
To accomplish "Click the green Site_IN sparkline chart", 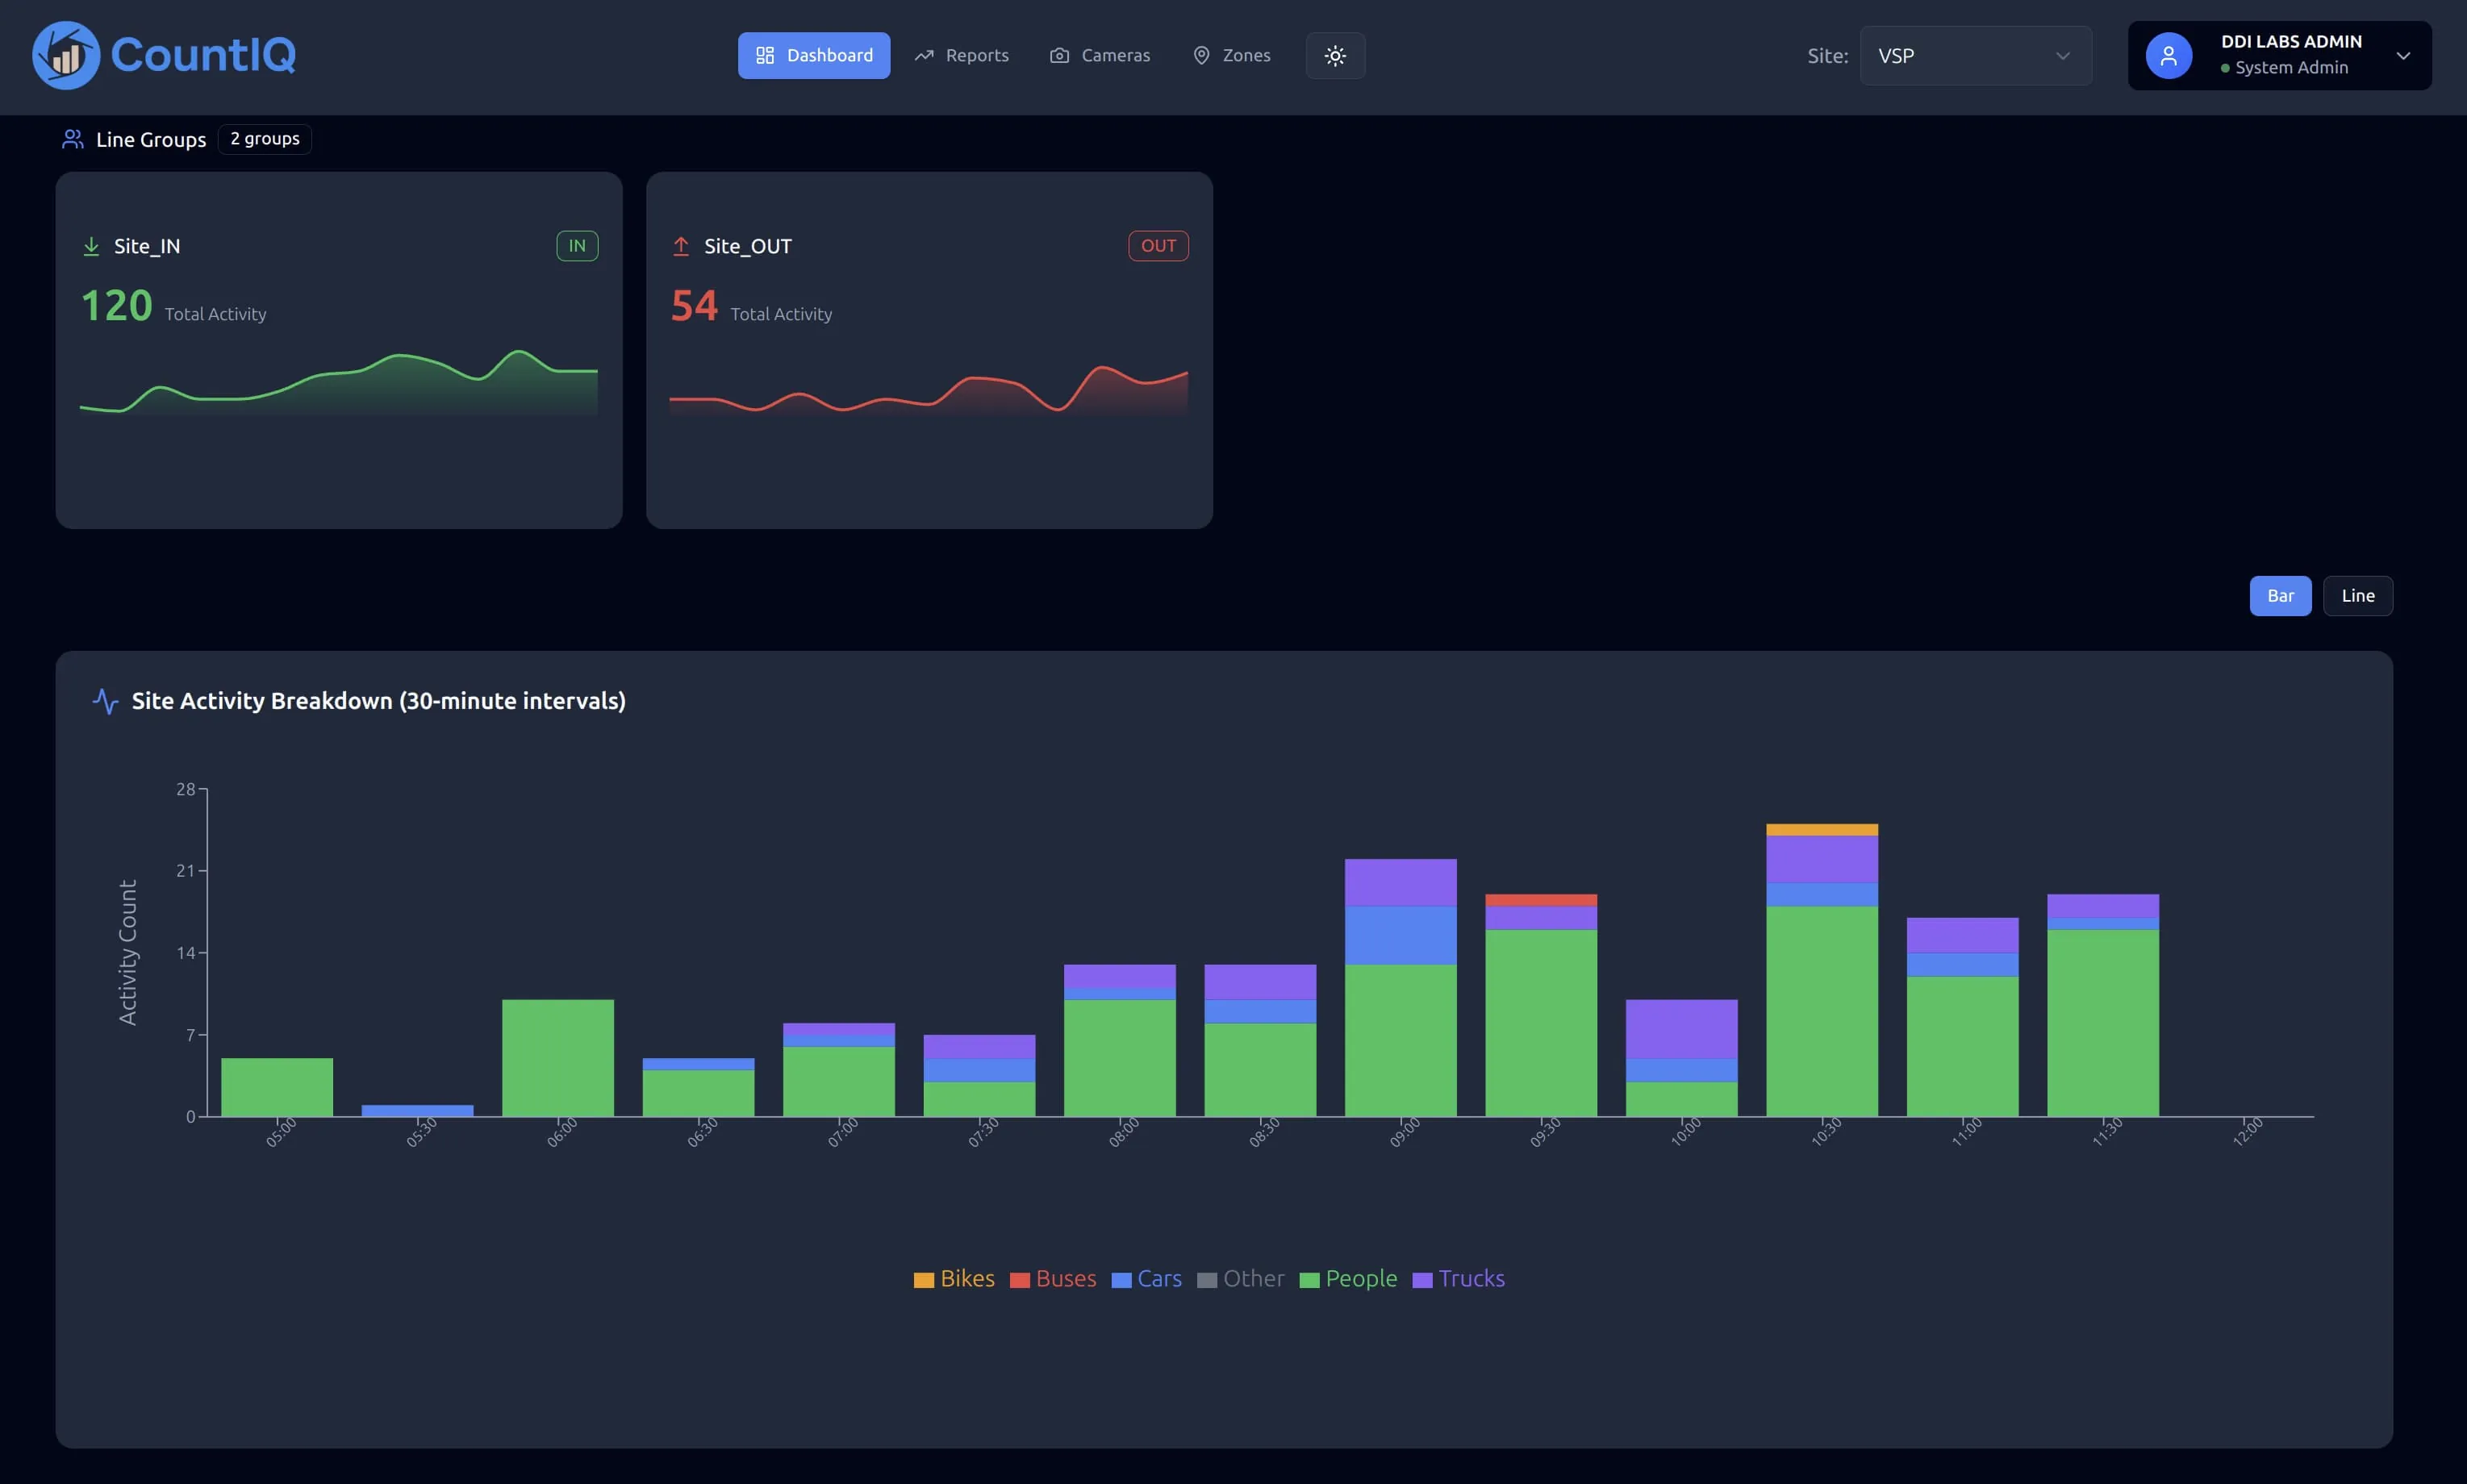I will pos(338,385).
